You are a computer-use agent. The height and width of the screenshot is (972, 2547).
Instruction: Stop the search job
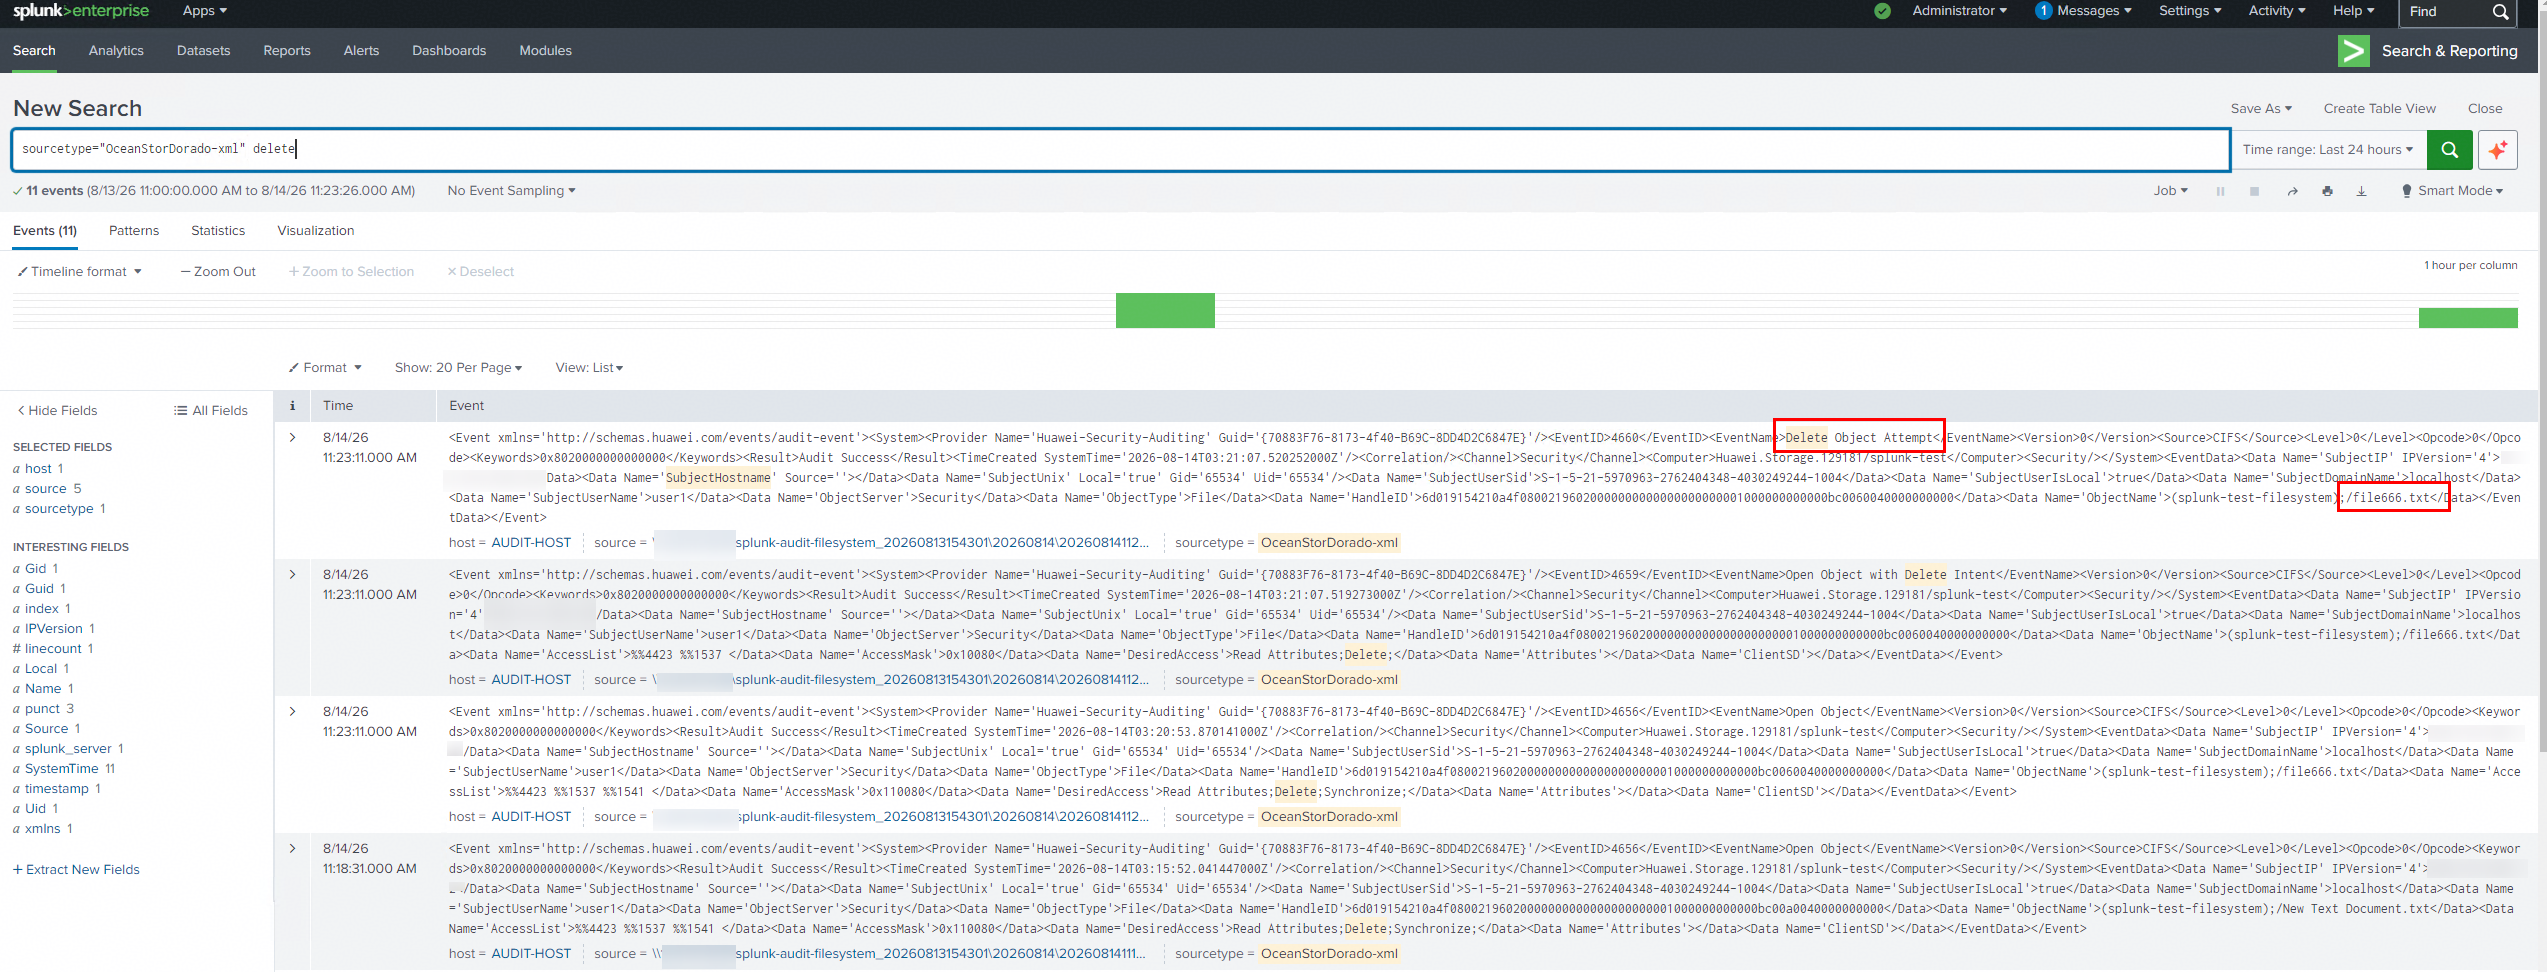[x=2254, y=191]
